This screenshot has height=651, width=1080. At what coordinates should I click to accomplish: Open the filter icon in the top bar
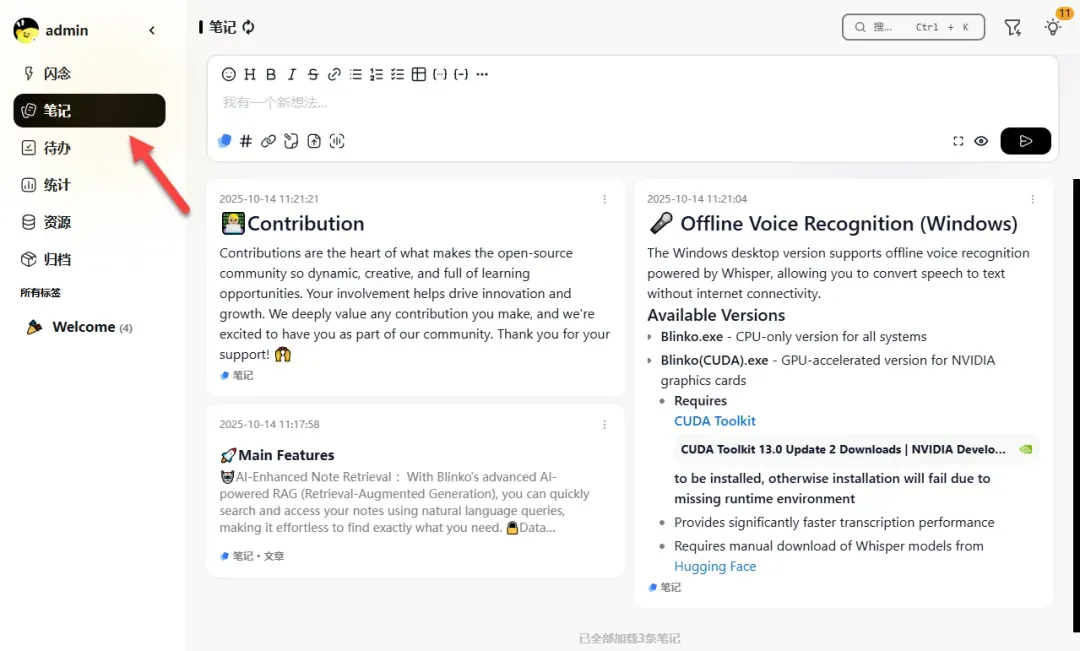1013,28
